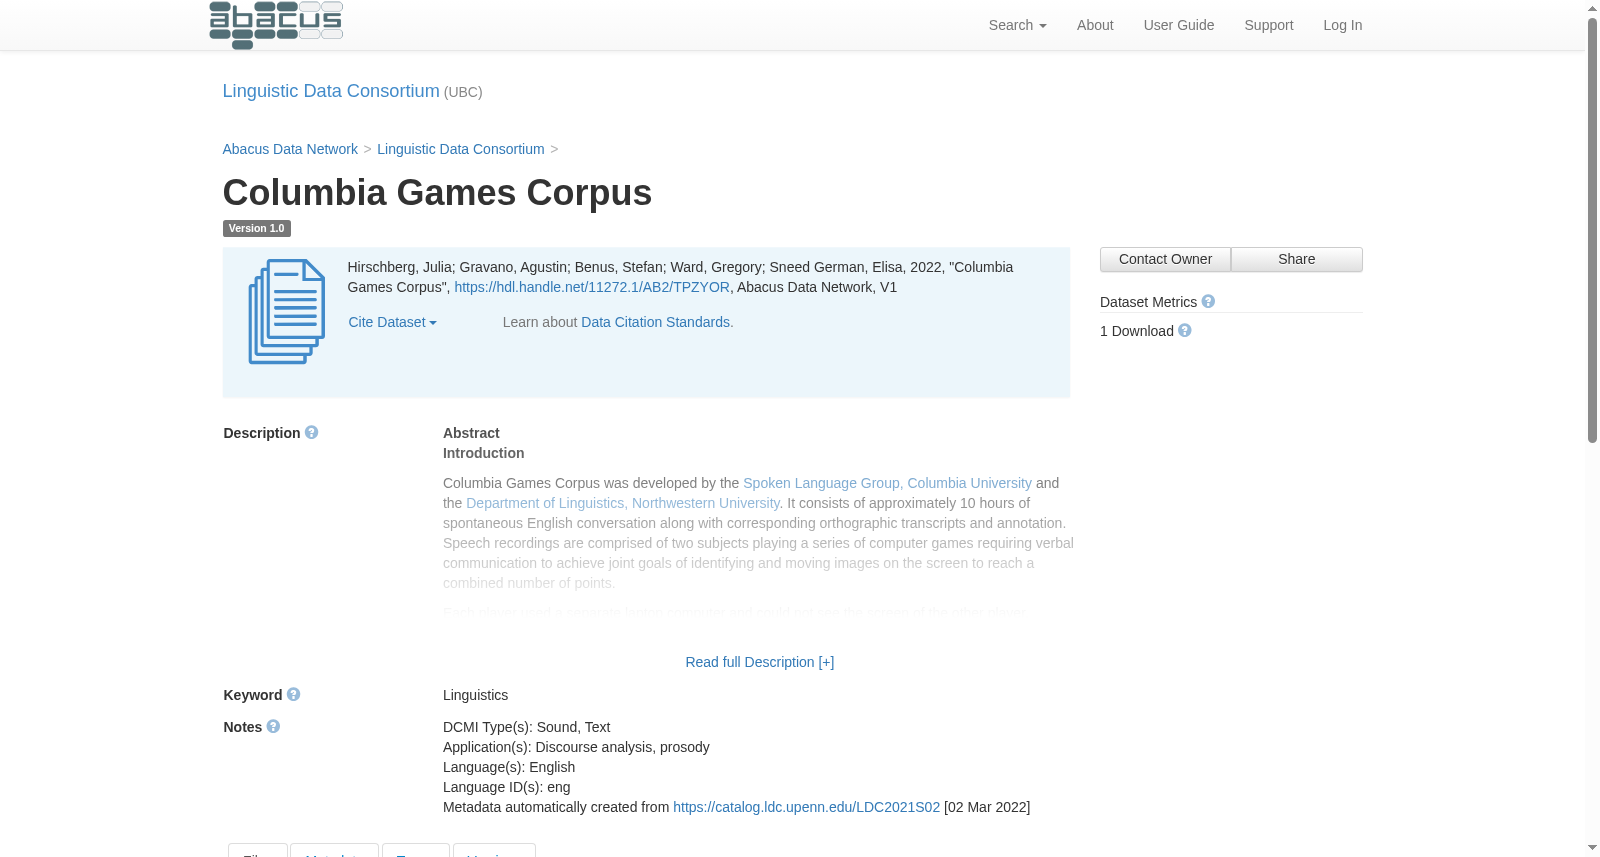
Task: Click the scrollbar up arrow
Action: (1592, 8)
